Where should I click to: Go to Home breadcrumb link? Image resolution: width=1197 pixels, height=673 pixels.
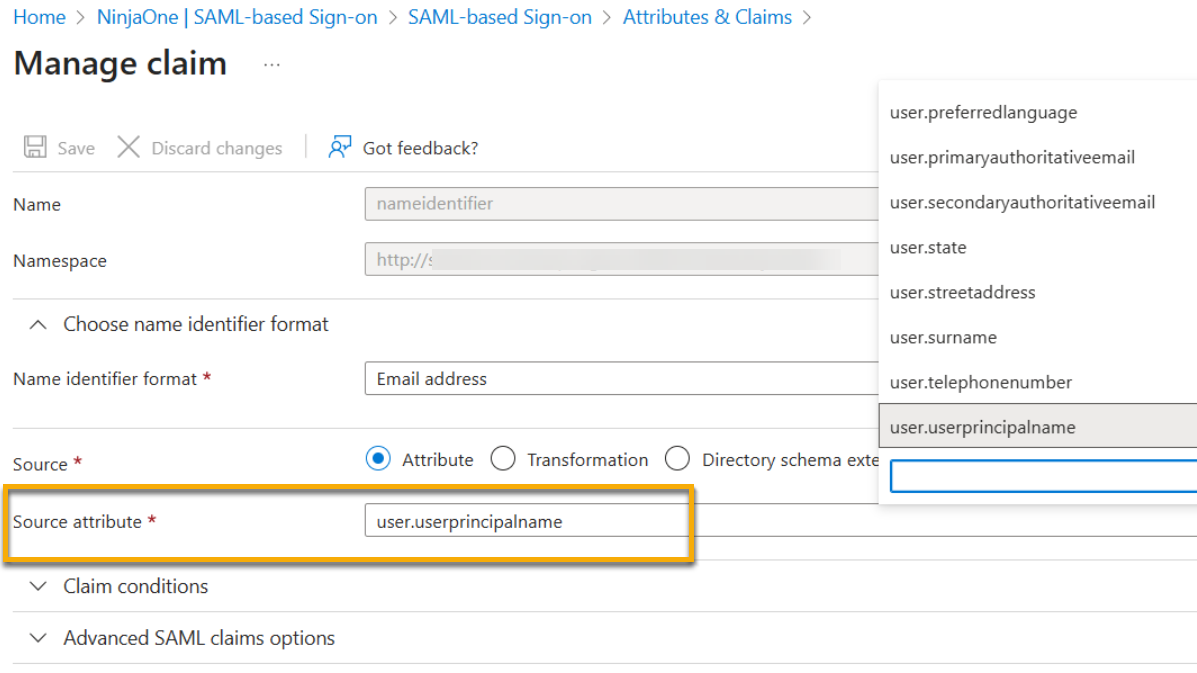click(x=39, y=17)
